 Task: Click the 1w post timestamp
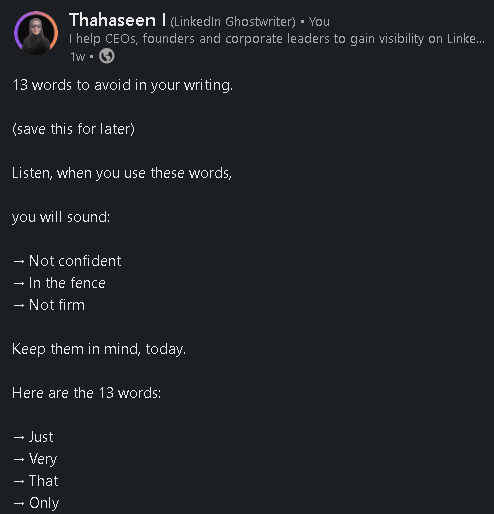pos(78,57)
